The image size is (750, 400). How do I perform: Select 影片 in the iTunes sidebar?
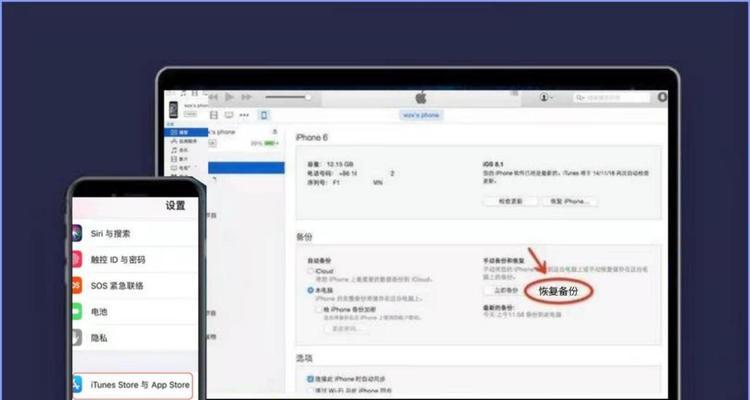click(187, 159)
